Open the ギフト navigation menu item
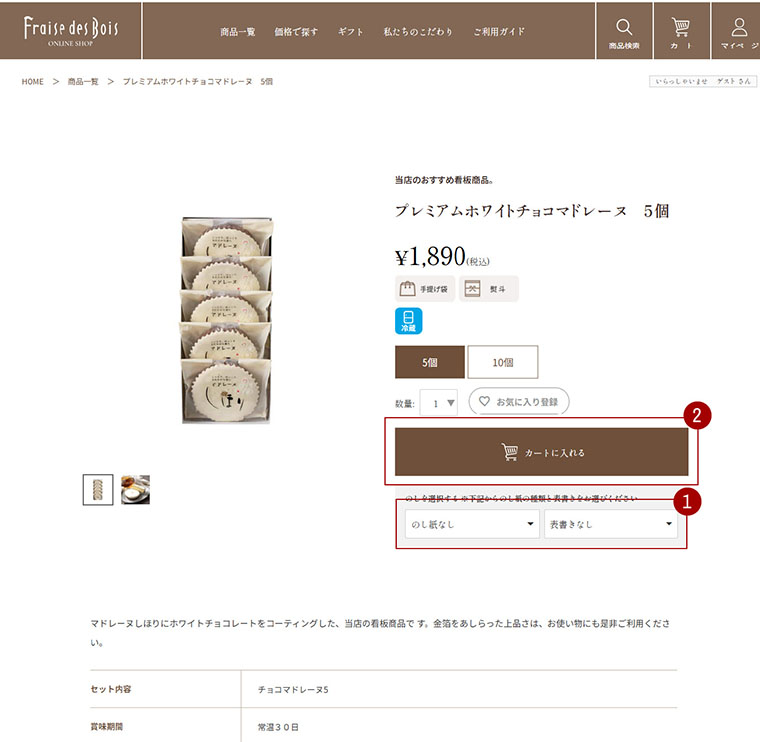This screenshot has width=760, height=742. point(350,32)
